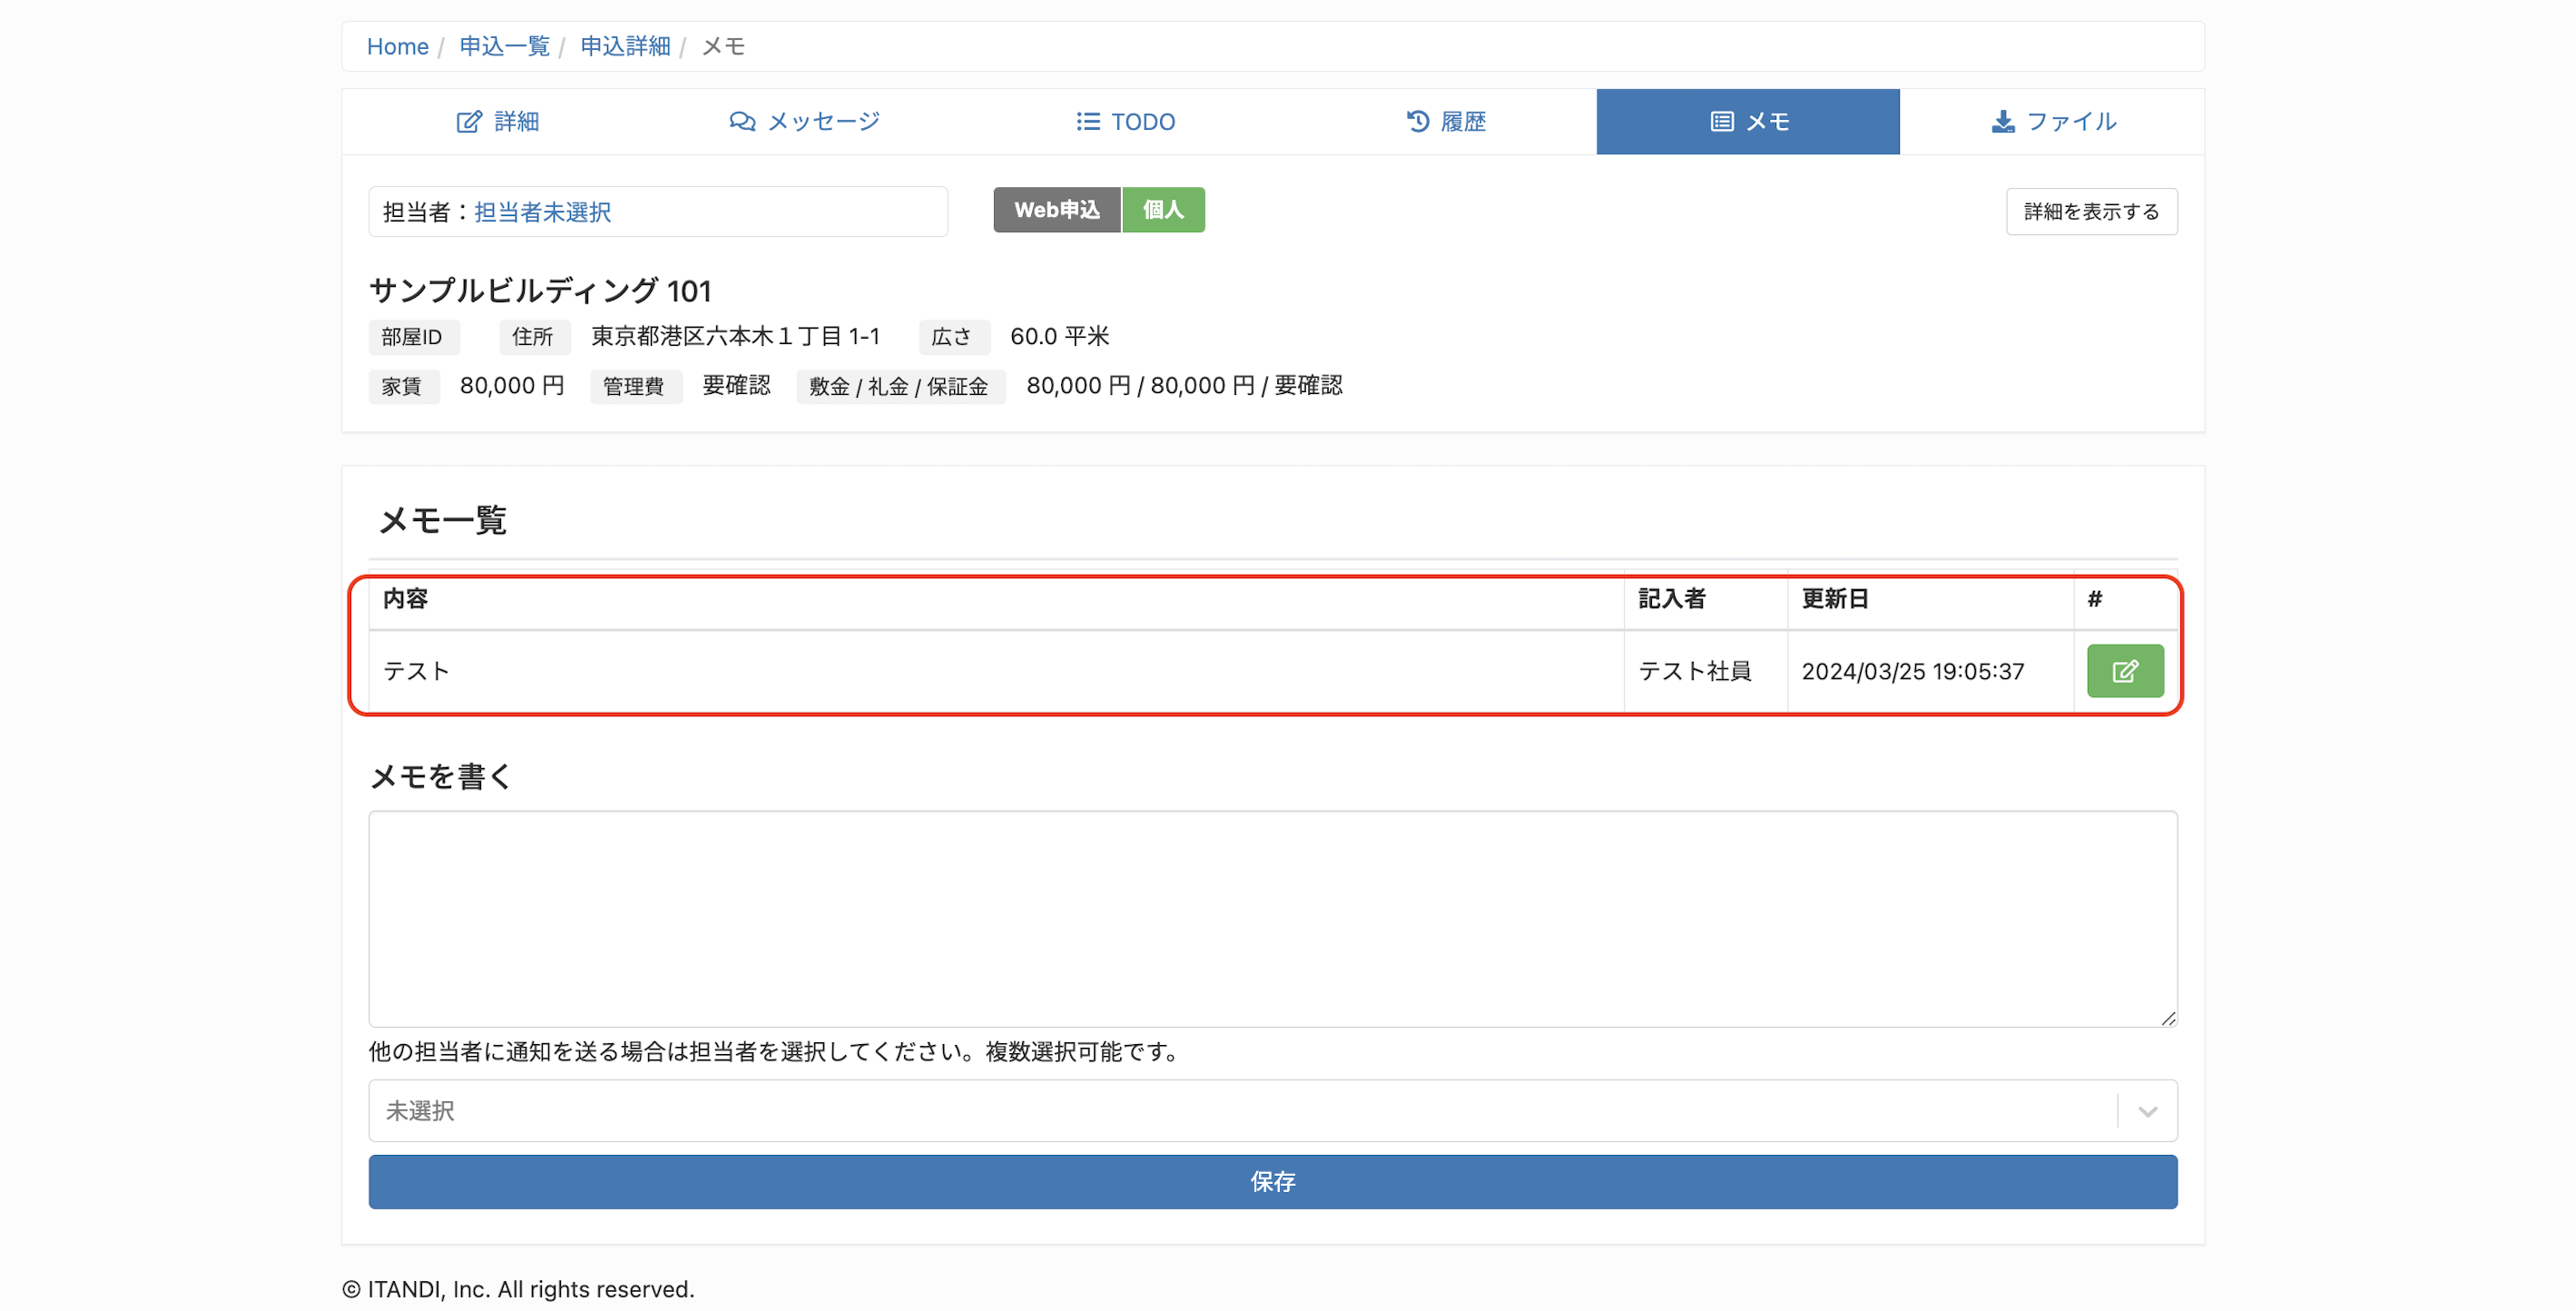View the 履歴 tab
Image resolution: width=2576 pixels, height=1311 pixels.
(1445, 122)
